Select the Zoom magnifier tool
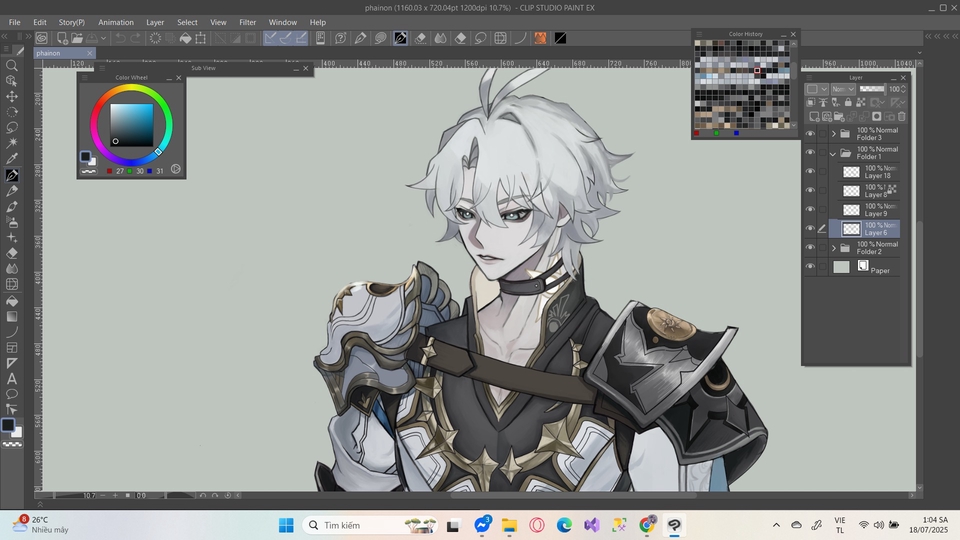Viewport: 960px width, 540px height. pyautogui.click(x=11, y=65)
